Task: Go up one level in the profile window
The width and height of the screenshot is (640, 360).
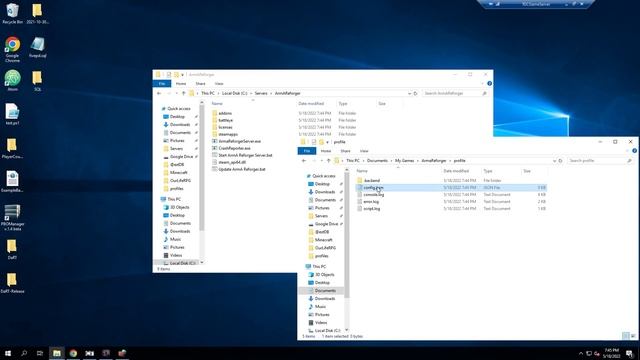Action: point(328,161)
